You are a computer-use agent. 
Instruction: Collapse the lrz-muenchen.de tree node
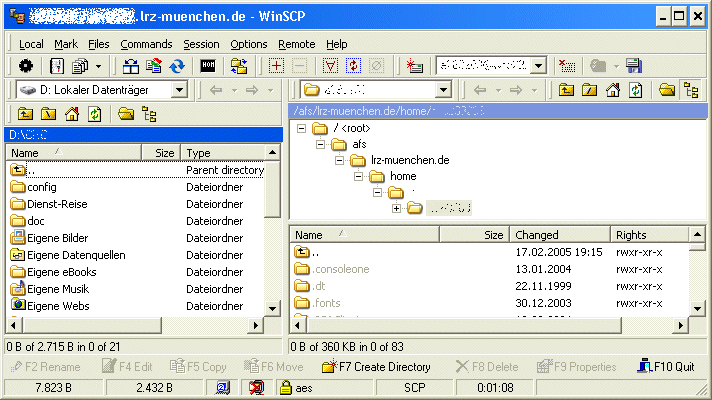point(340,161)
